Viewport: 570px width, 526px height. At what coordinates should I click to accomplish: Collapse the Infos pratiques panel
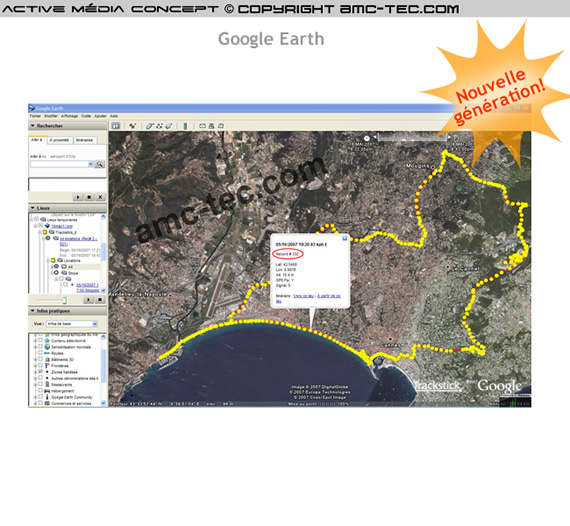[32, 311]
